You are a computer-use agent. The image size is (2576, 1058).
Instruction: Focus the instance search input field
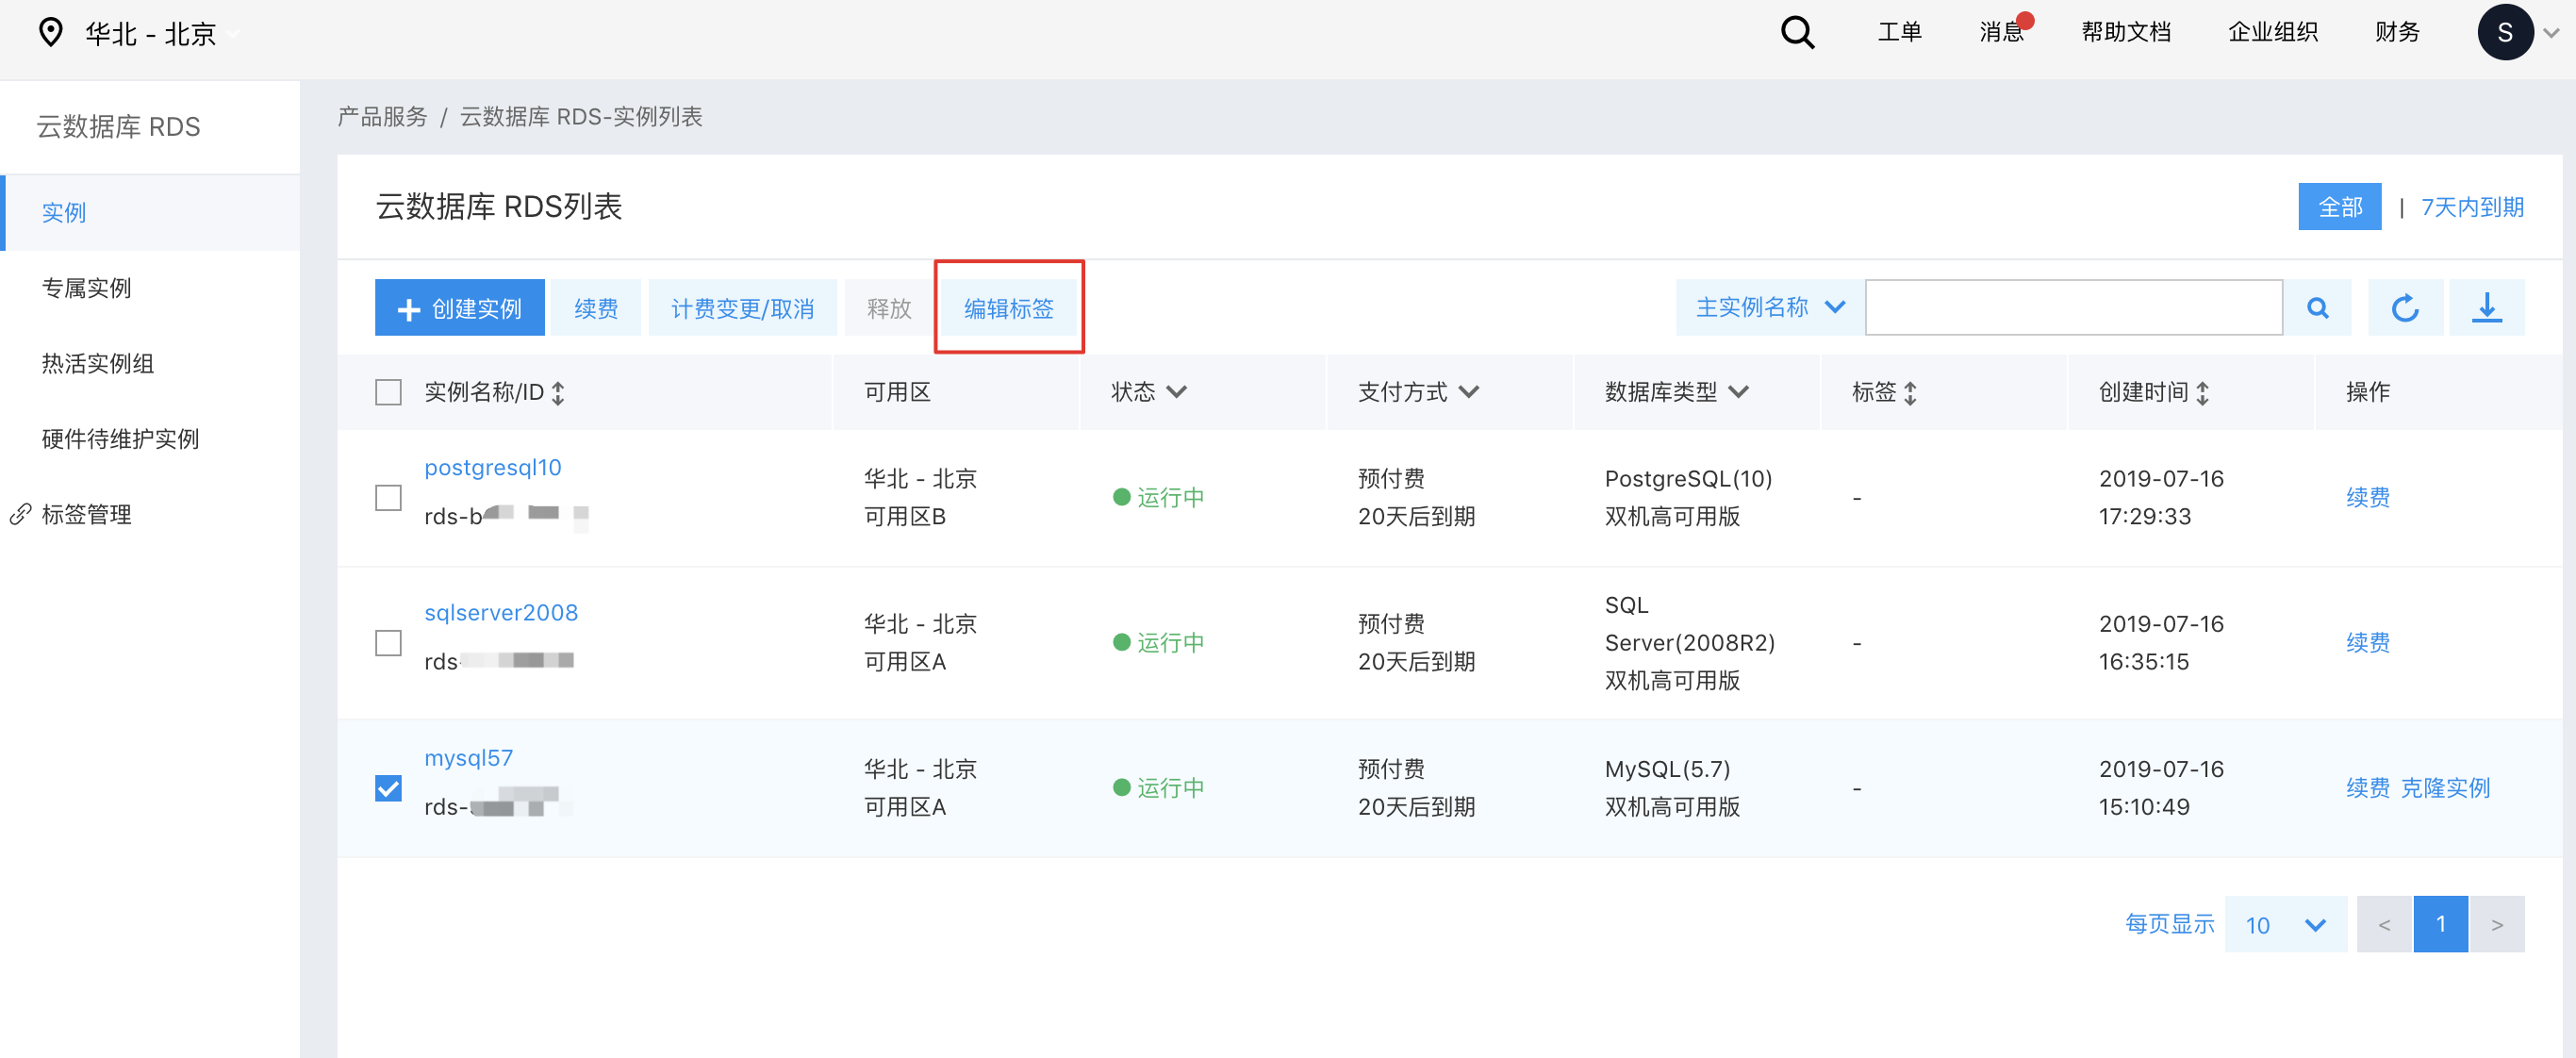[2073, 308]
